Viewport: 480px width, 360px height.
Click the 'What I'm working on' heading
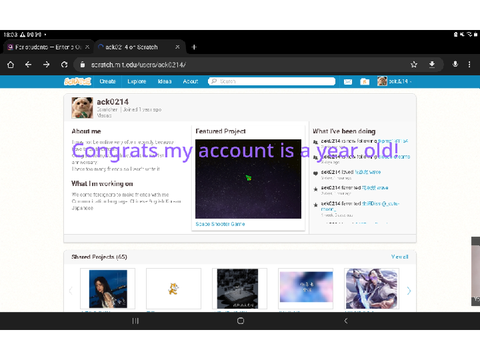102,184
